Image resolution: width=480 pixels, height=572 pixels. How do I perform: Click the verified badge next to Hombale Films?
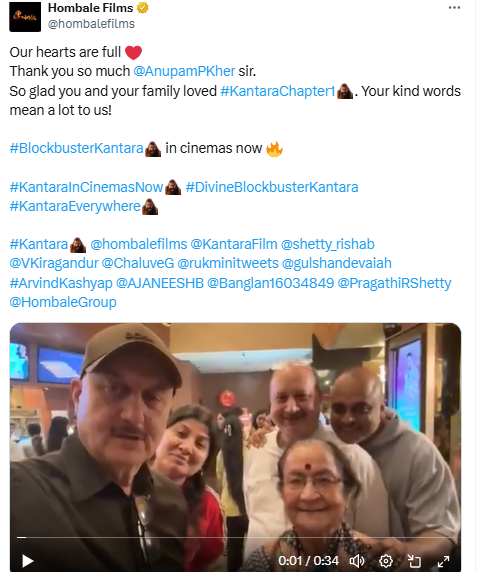coord(142,8)
